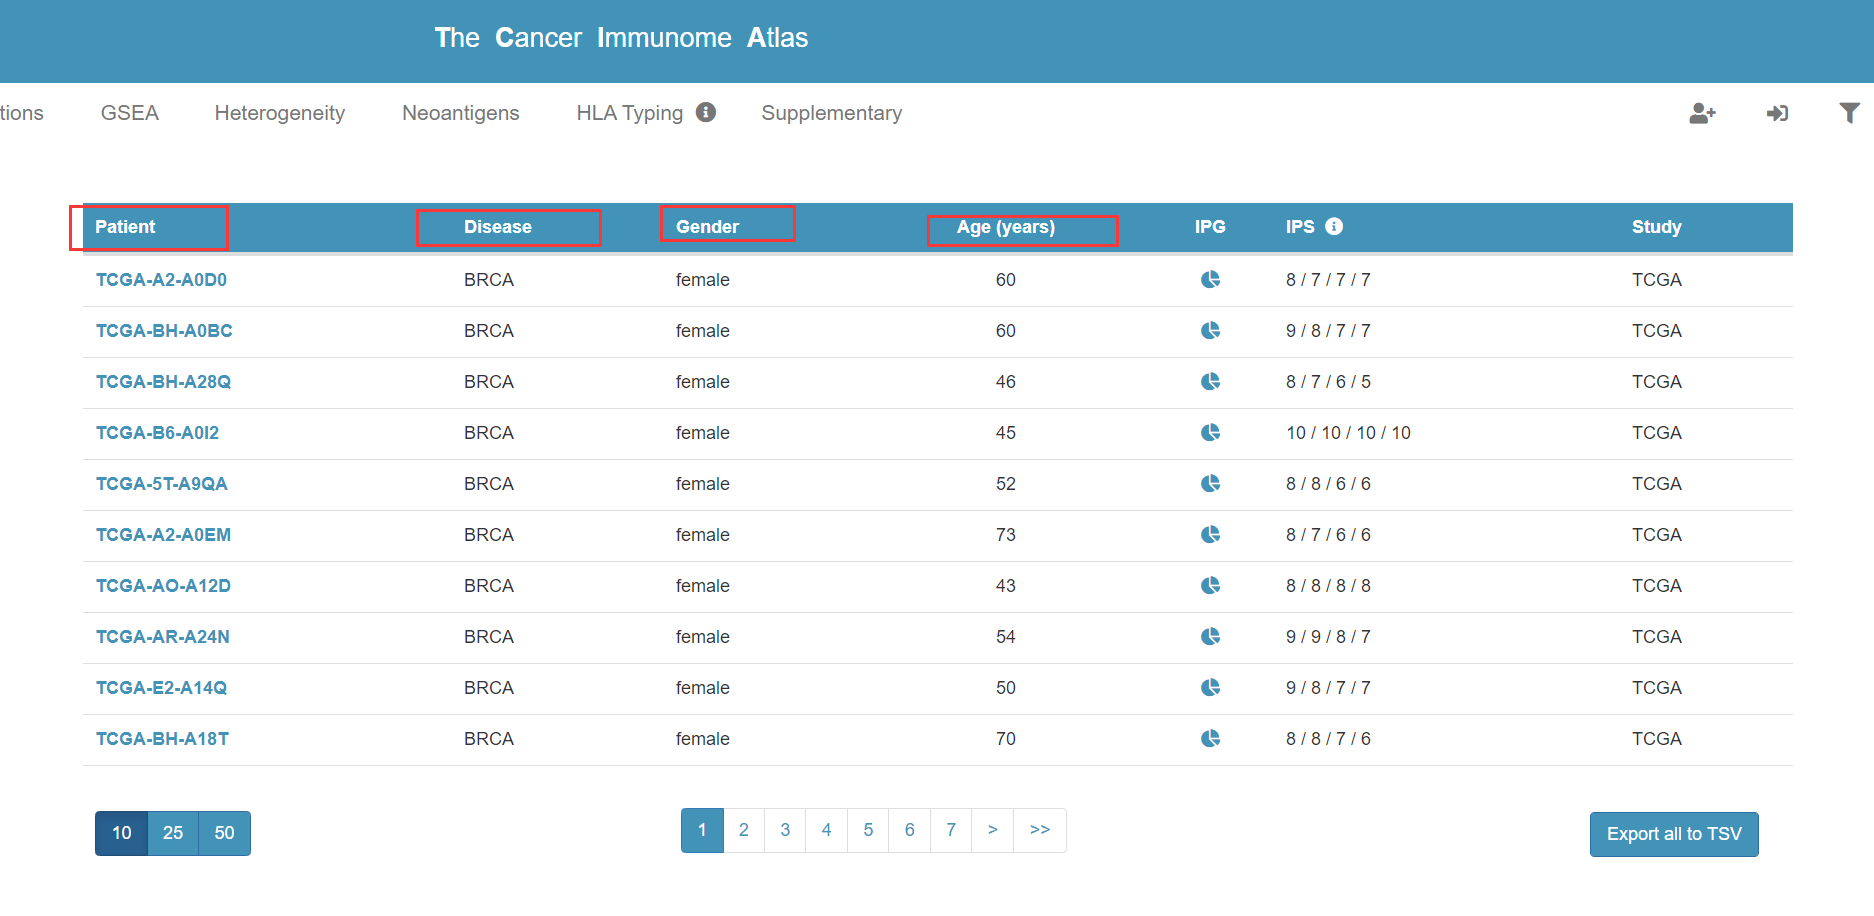Click the info icon beside HLA Typing
Image resolution: width=1874 pixels, height=916 pixels.
coord(706,112)
